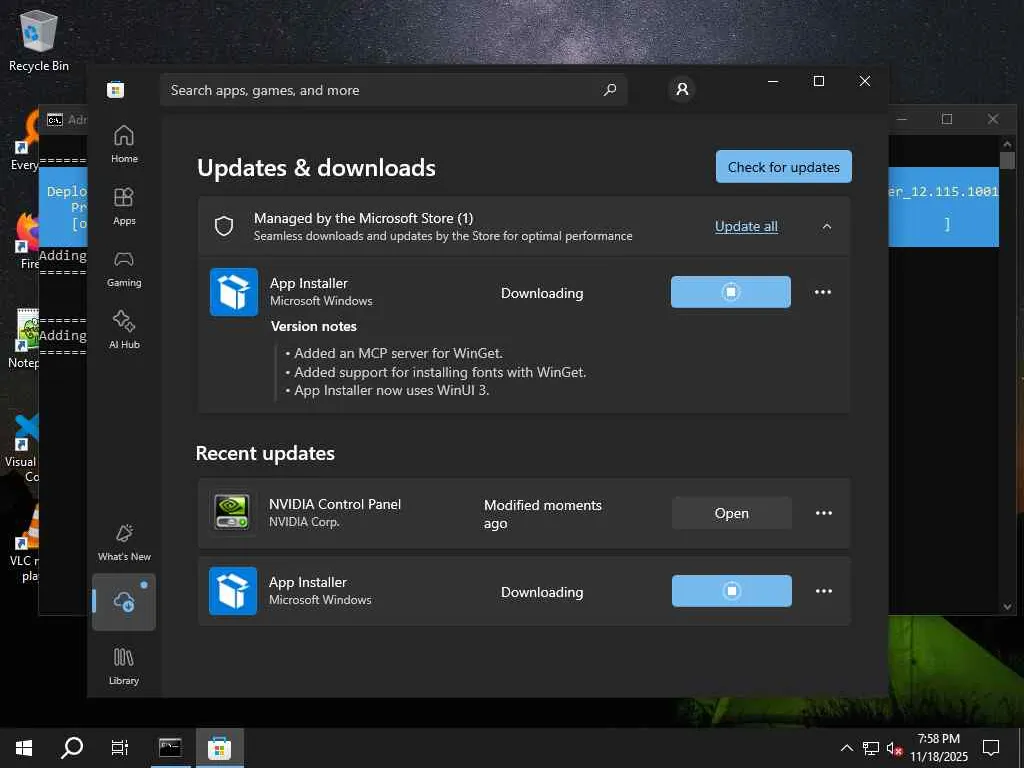Check for updates

point(784,167)
